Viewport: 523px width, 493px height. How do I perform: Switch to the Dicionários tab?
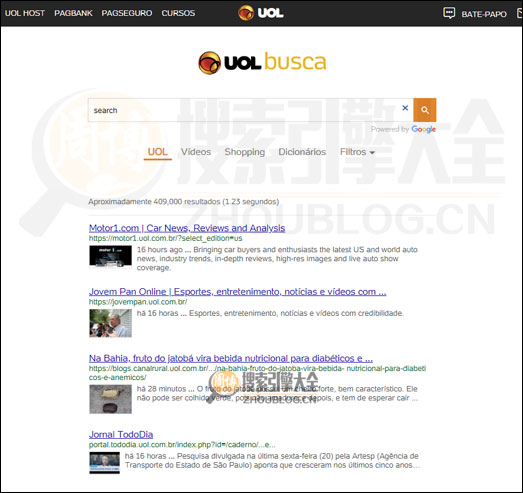302,152
